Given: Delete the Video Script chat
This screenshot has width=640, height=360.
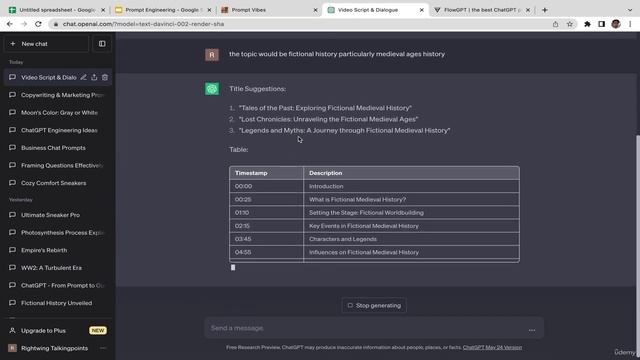Looking at the screenshot, I should tap(105, 77).
